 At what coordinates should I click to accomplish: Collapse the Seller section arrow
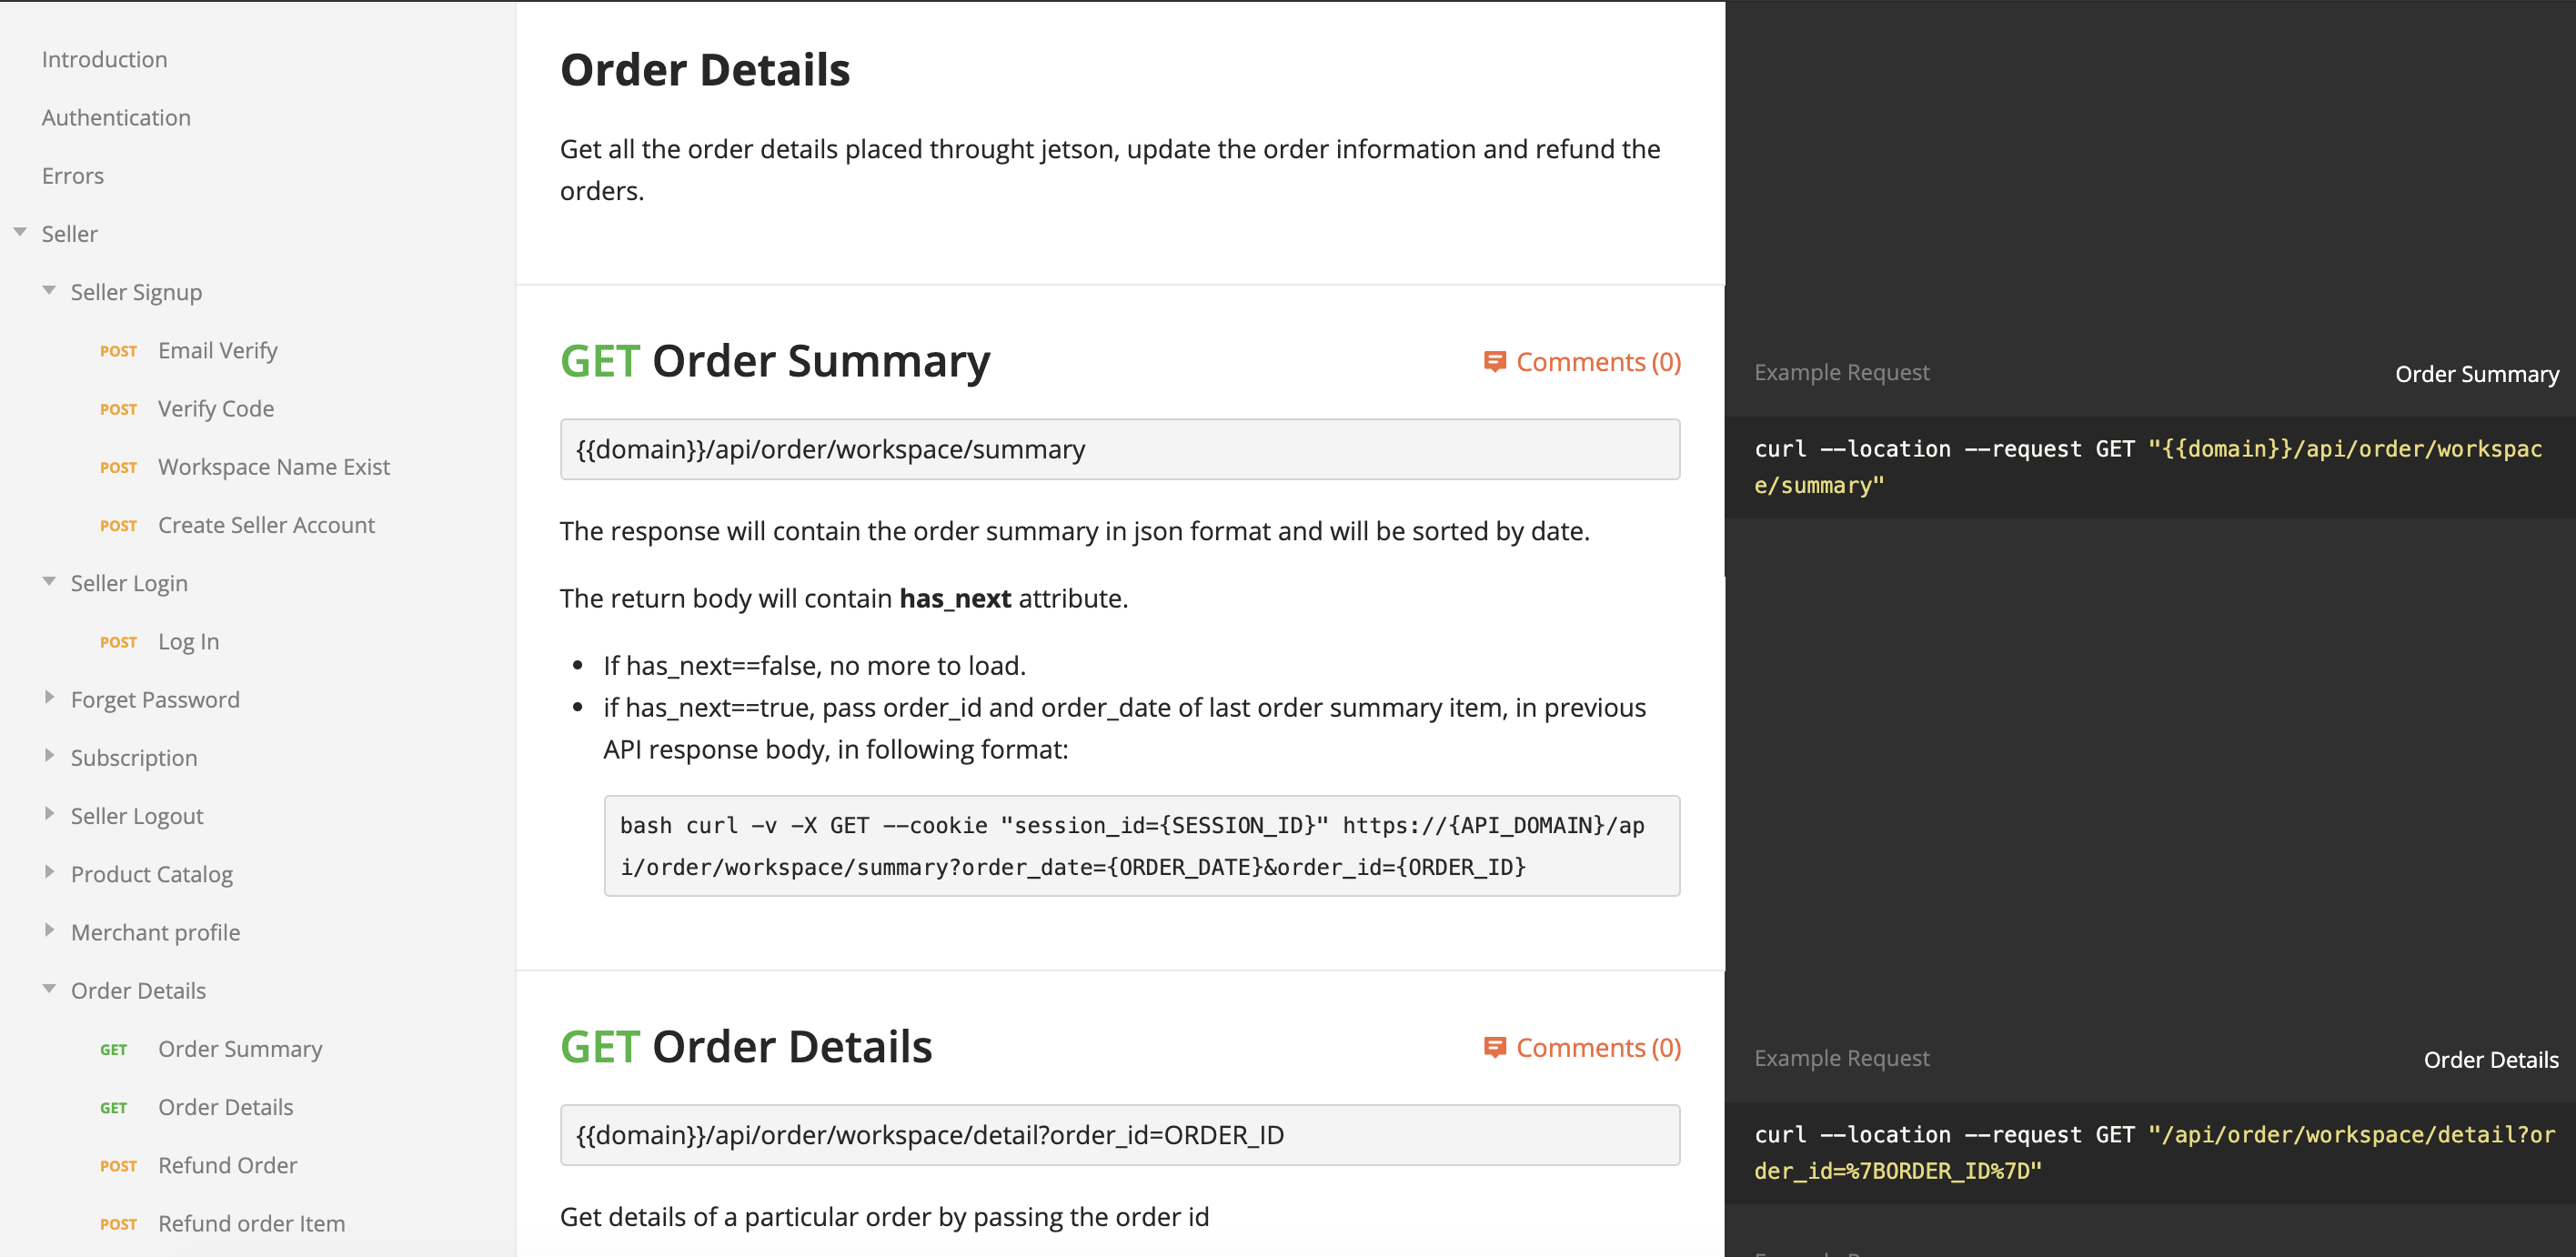tap(20, 233)
